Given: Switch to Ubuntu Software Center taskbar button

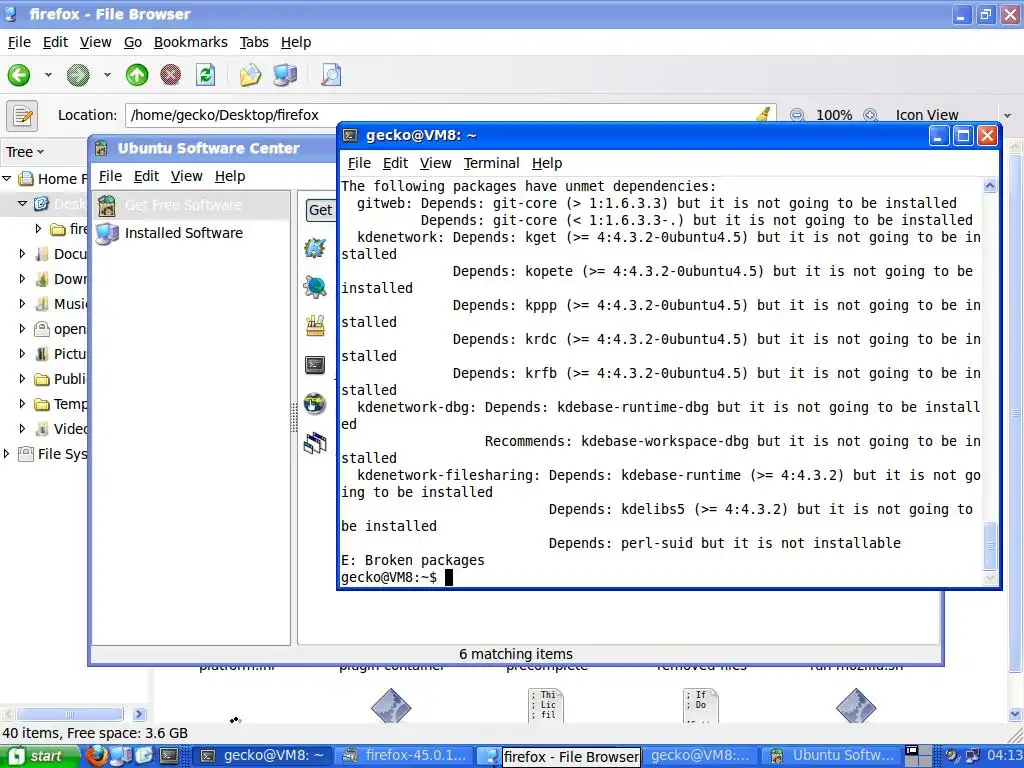Looking at the screenshot, I should pyautogui.click(x=831, y=756).
